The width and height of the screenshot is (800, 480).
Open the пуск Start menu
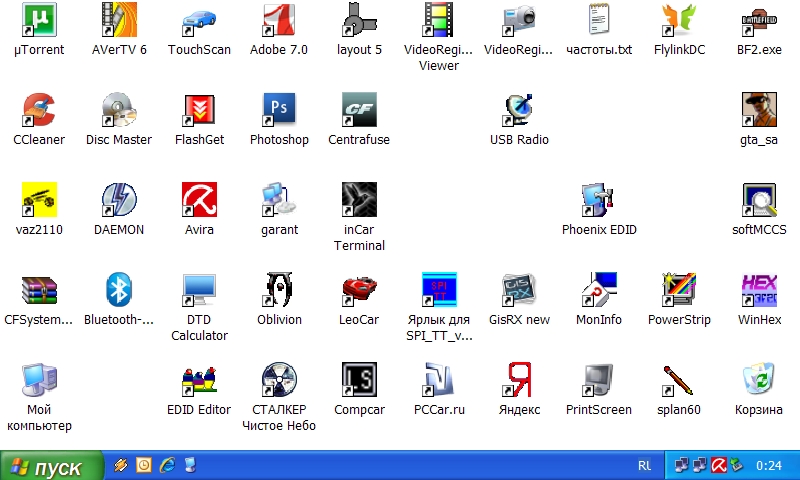pyautogui.click(x=52, y=466)
